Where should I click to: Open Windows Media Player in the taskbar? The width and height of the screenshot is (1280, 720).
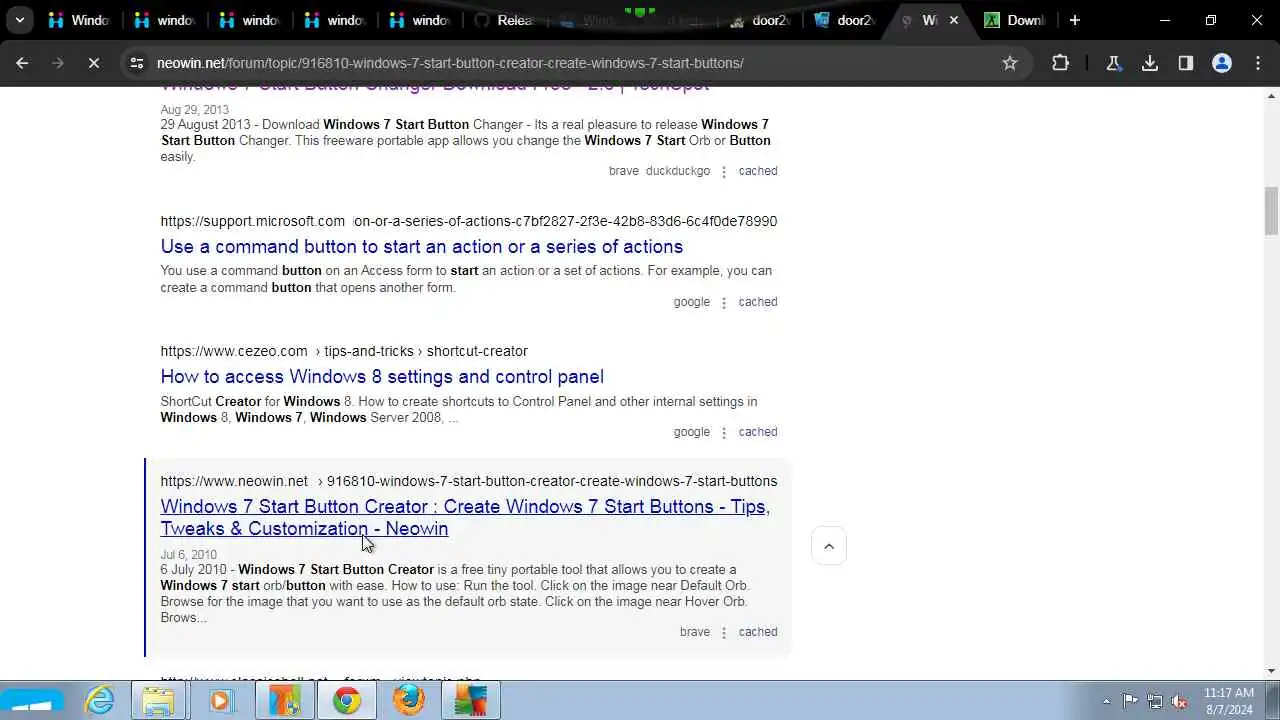(x=220, y=701)
